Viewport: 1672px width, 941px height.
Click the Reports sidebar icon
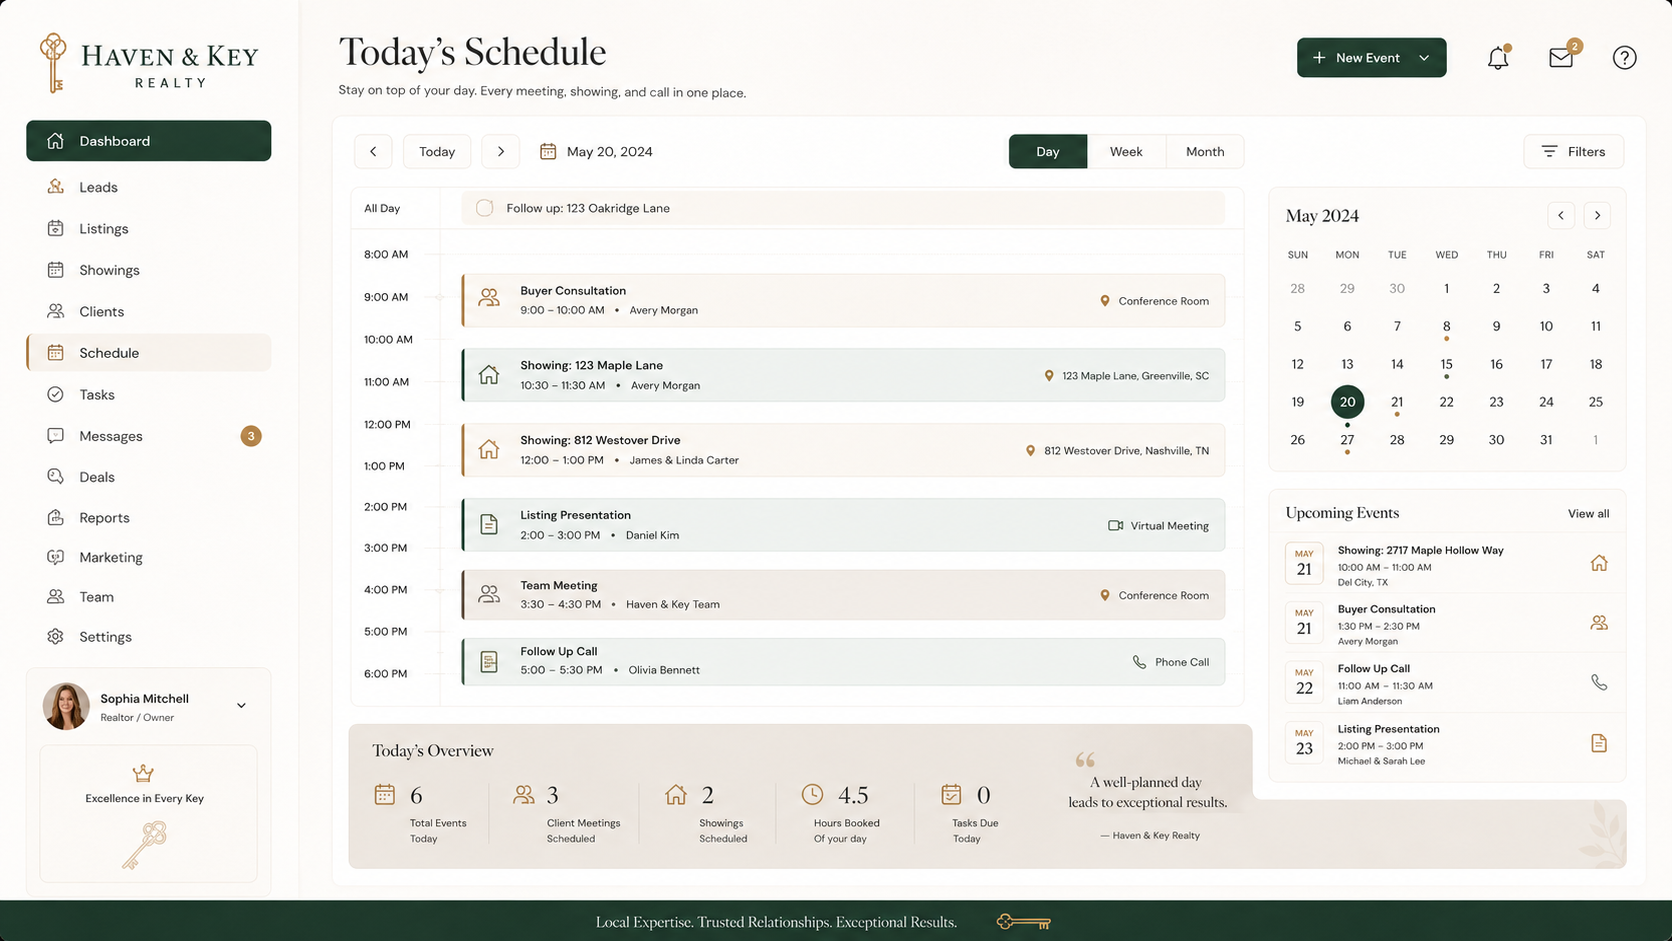(x=56, y=517)
